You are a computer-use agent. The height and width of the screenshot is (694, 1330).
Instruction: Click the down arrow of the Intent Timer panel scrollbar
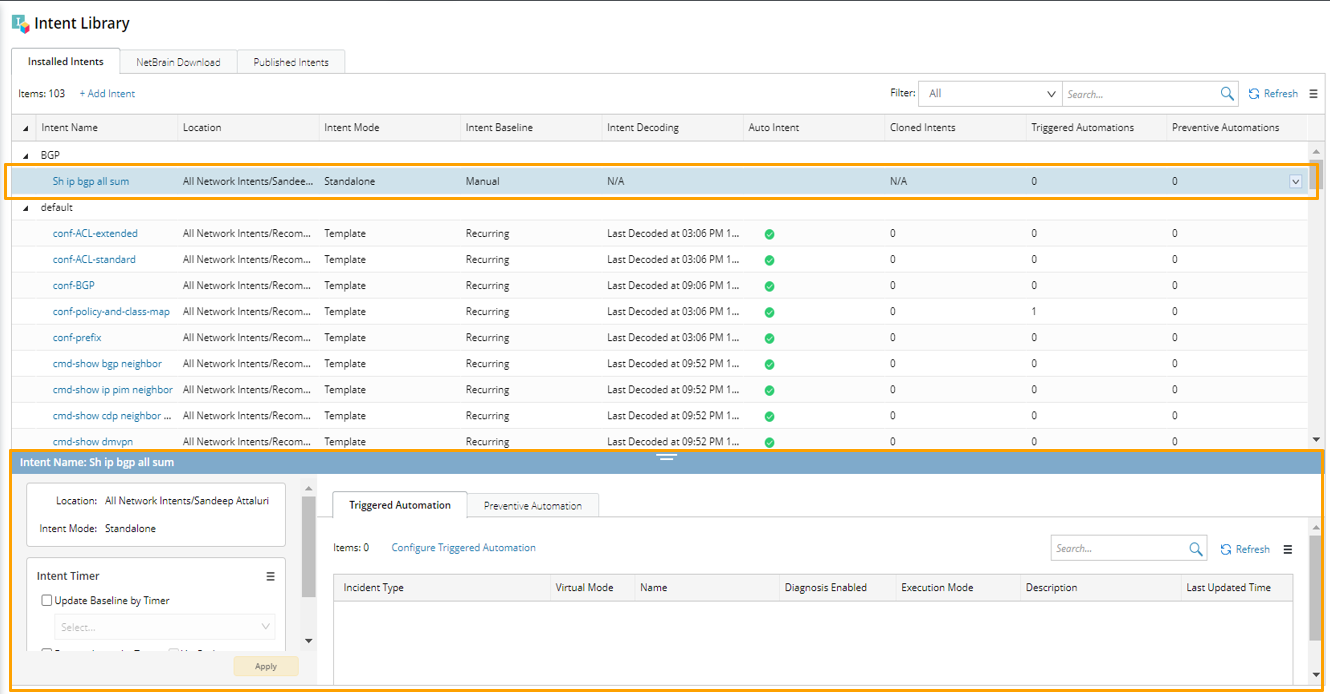[308, 641]
